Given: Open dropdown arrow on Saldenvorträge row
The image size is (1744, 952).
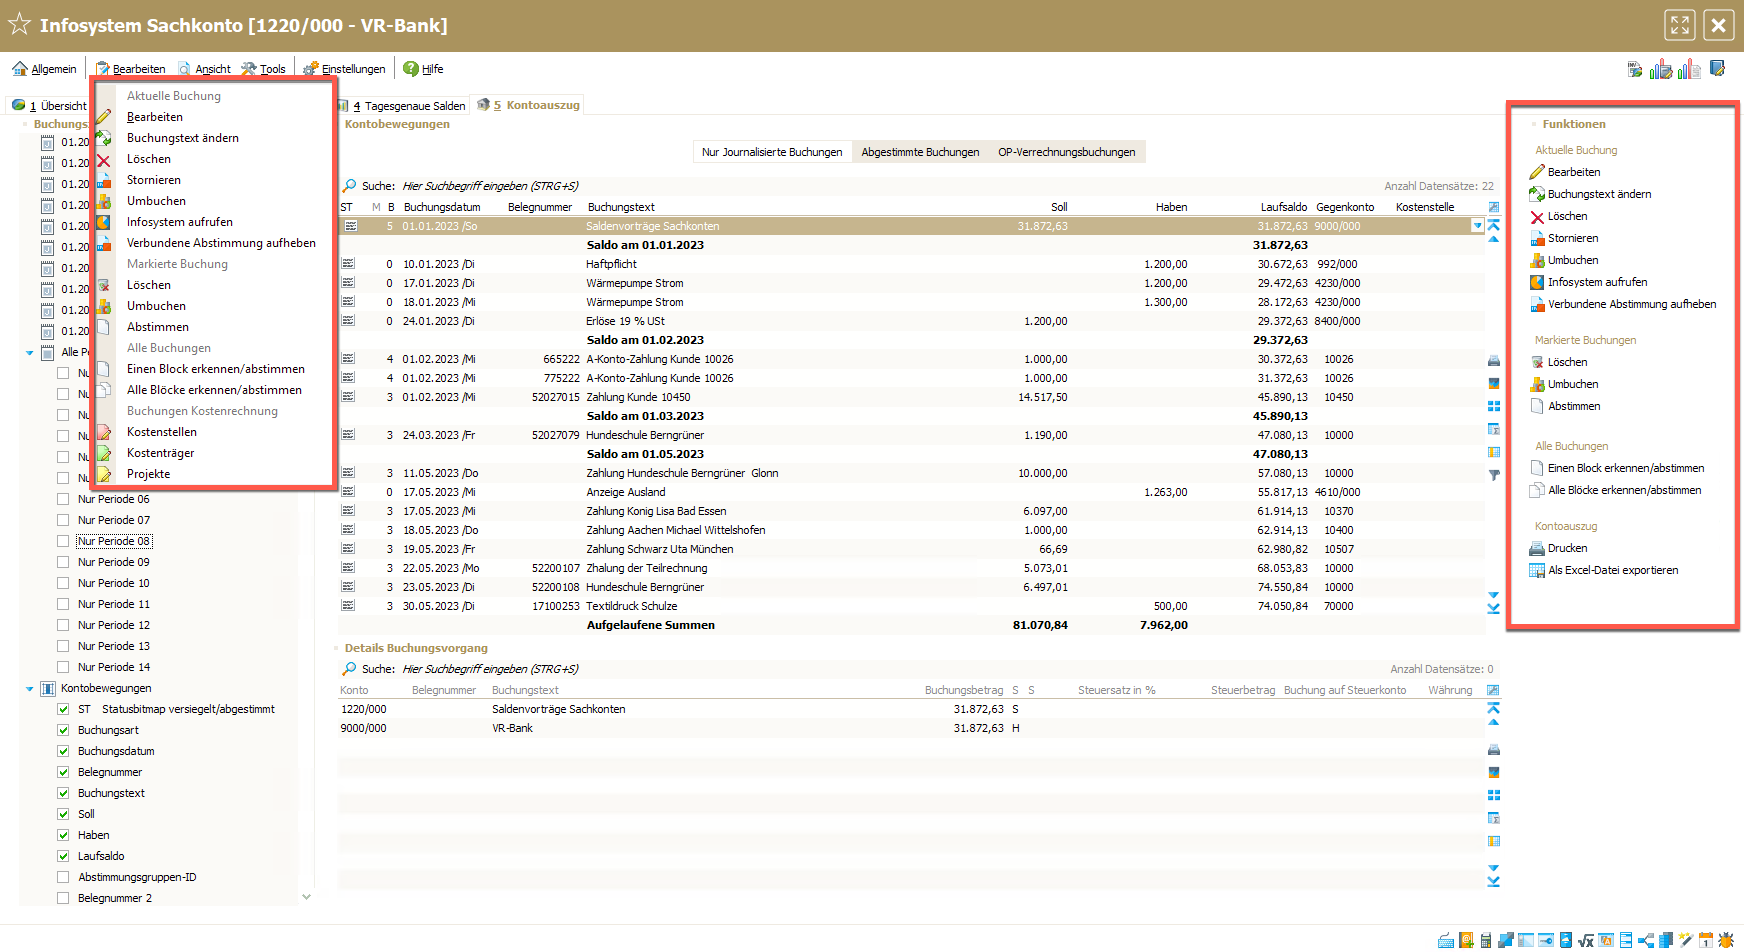Looking at the screenshot, I should (x=1477, y=226).
